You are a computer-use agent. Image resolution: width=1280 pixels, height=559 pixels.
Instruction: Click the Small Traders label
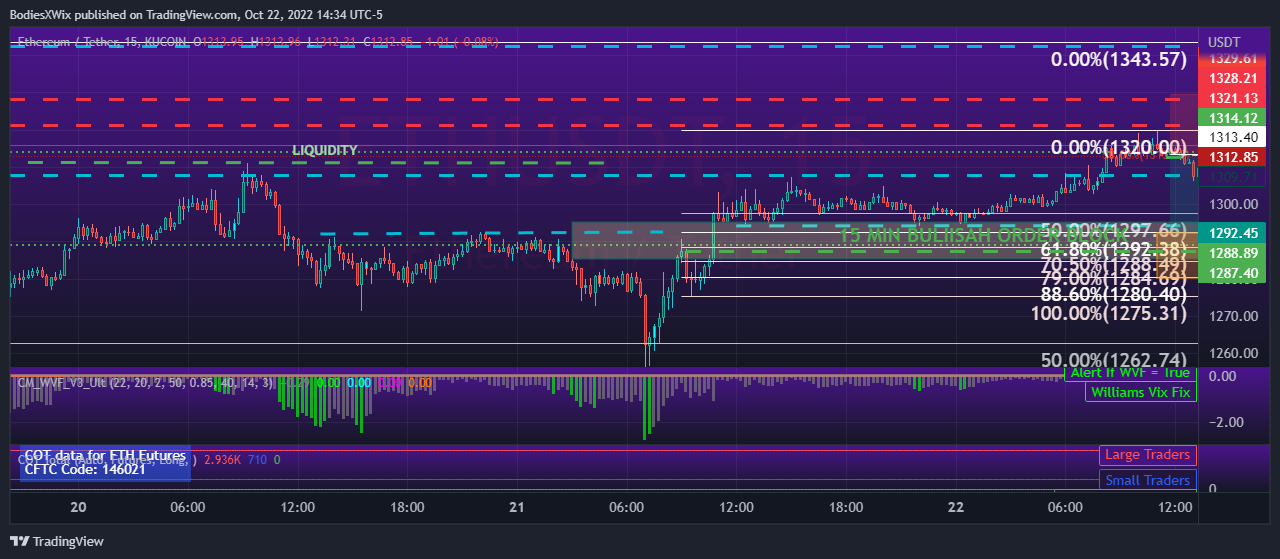tap(1147, 481)
